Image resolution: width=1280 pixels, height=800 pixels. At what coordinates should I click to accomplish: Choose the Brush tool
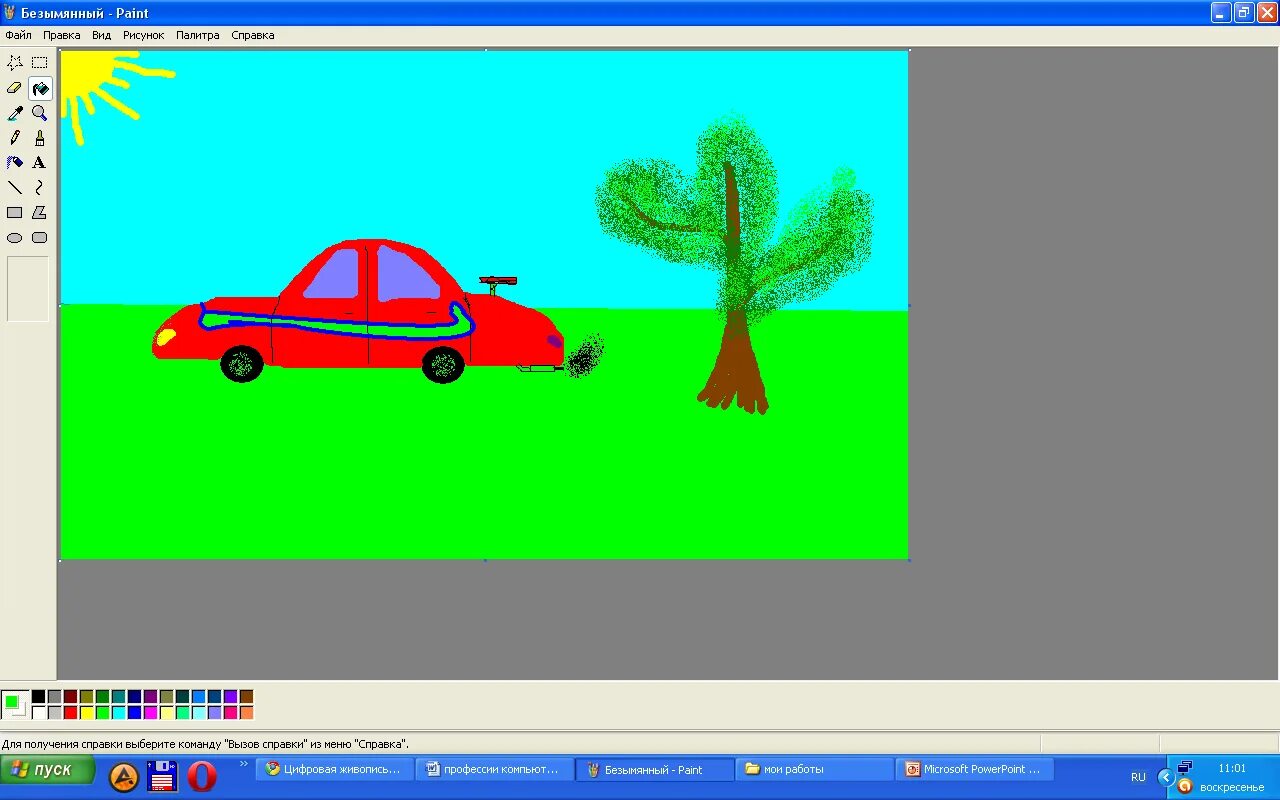coord(40,138)
